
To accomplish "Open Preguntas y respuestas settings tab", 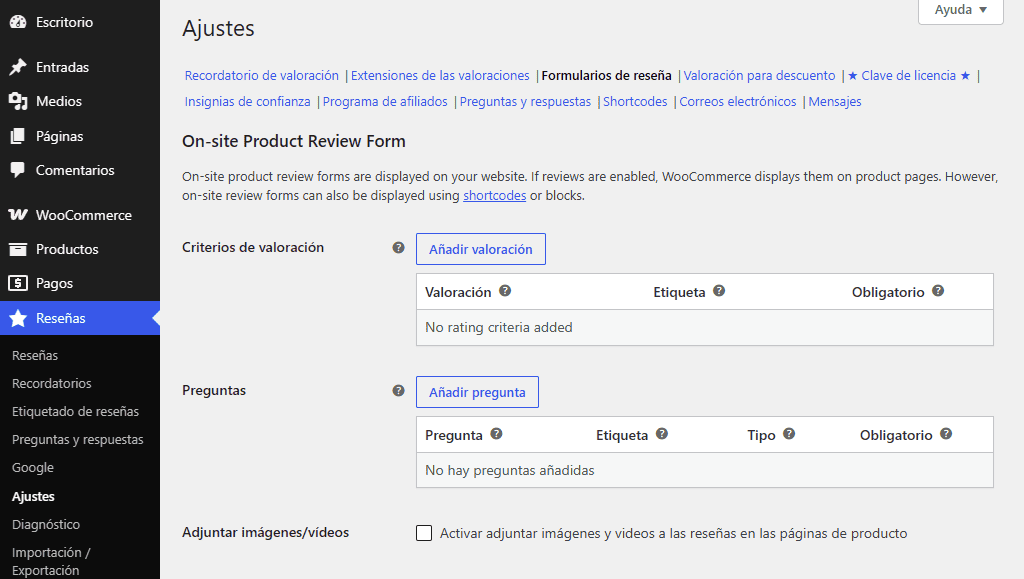I will 525,102.
